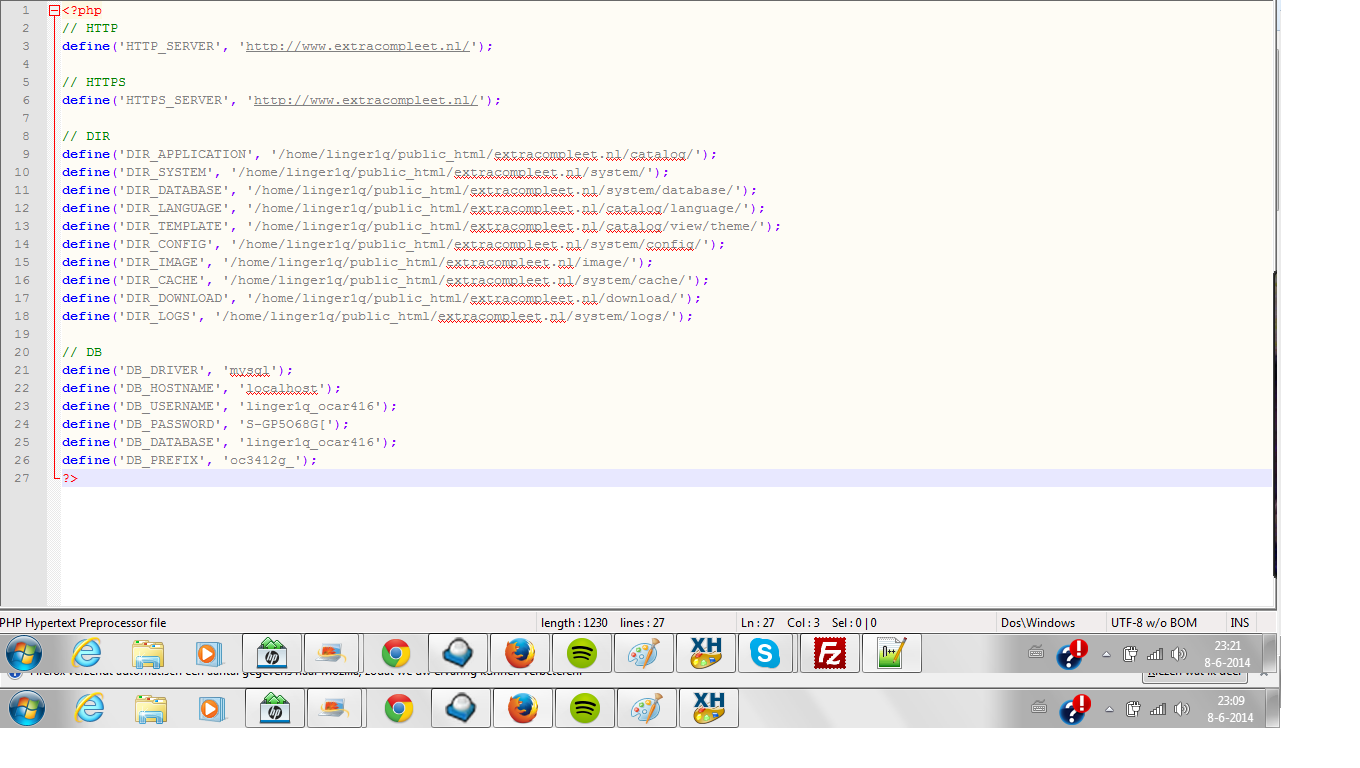Click Paint icon on the 23:09 taskbar

646,708
